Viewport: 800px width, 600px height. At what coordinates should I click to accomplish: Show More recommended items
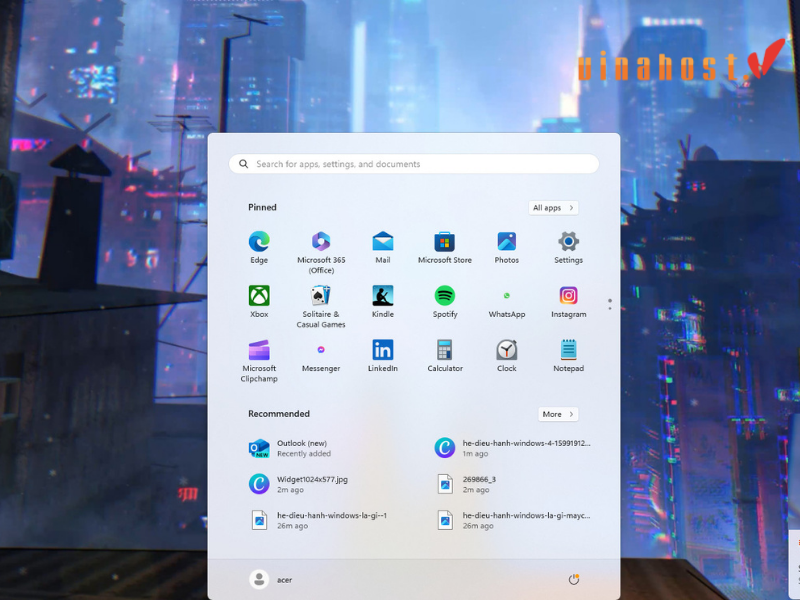pyautogui.click(x=558, y=414)
